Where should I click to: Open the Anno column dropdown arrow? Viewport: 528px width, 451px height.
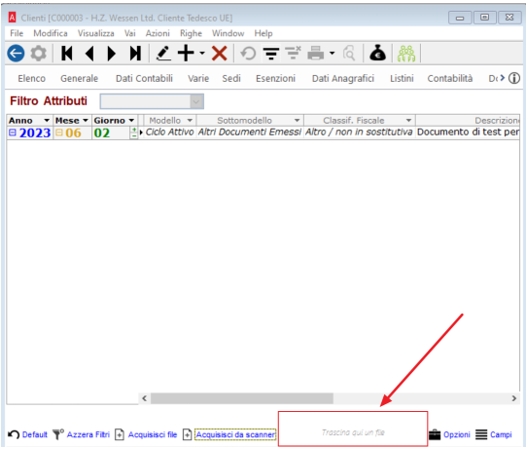[x=47, y=121]
